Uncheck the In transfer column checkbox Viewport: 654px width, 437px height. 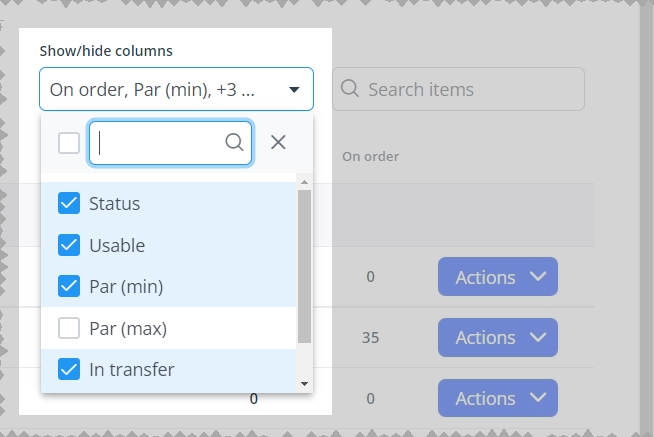pos(69,369)
